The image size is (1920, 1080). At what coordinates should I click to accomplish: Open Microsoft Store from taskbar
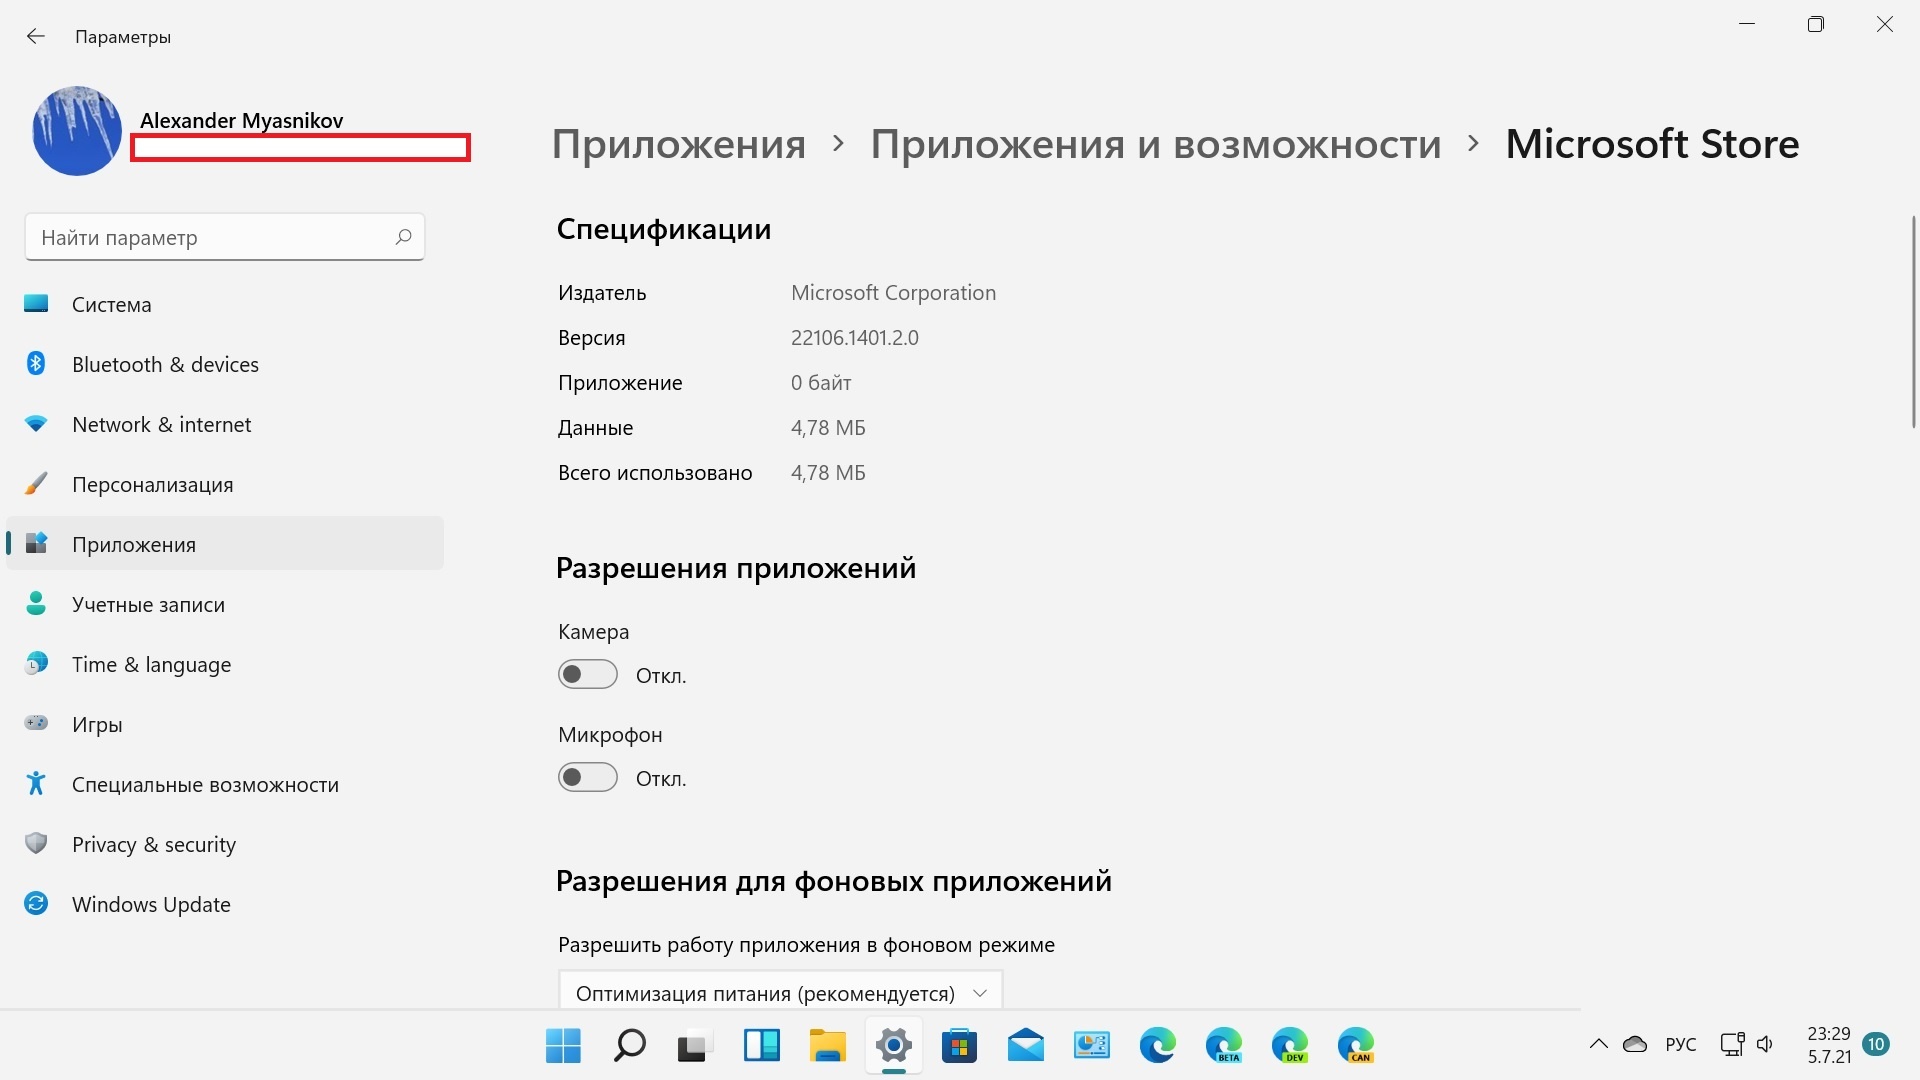[959, 1046]
